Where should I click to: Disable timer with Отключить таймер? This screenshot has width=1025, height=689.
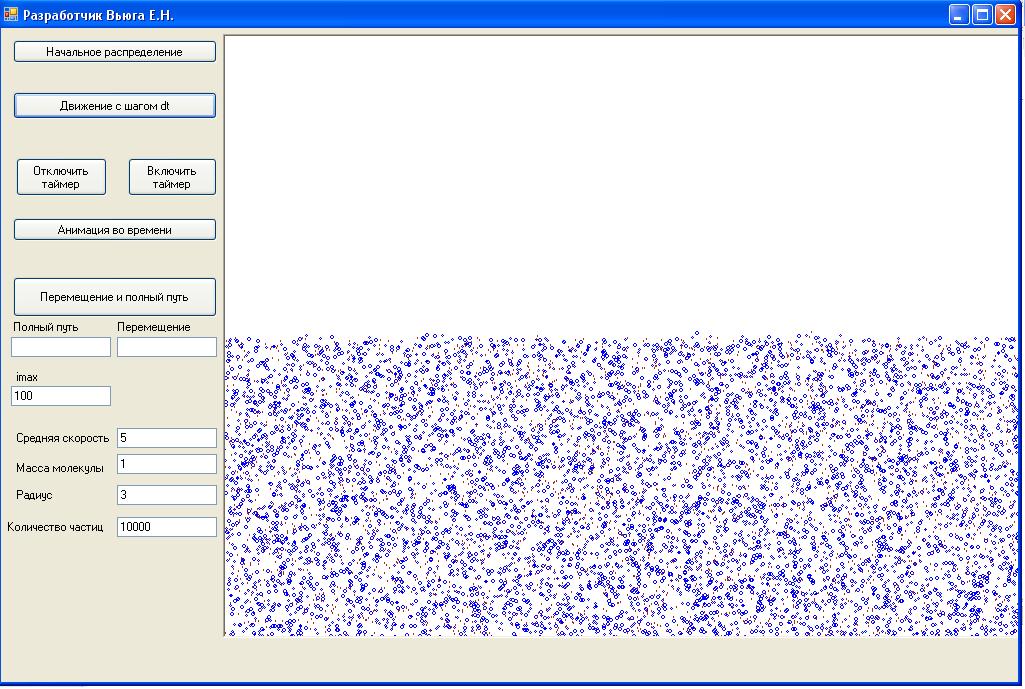coord(61,177)
